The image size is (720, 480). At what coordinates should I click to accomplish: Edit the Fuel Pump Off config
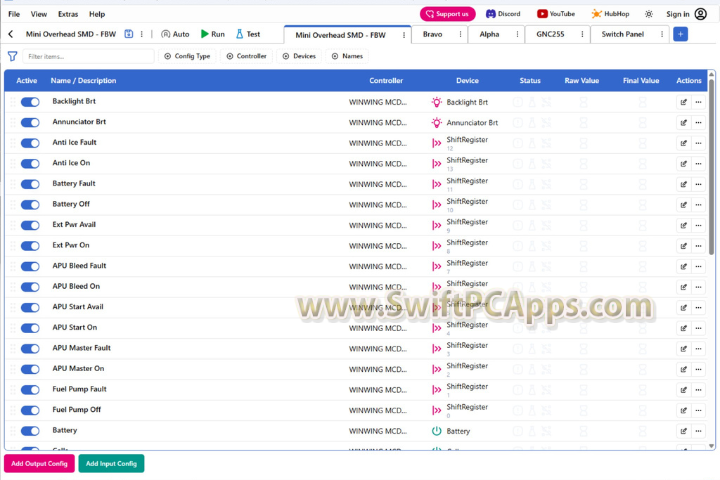pos(684,410)
